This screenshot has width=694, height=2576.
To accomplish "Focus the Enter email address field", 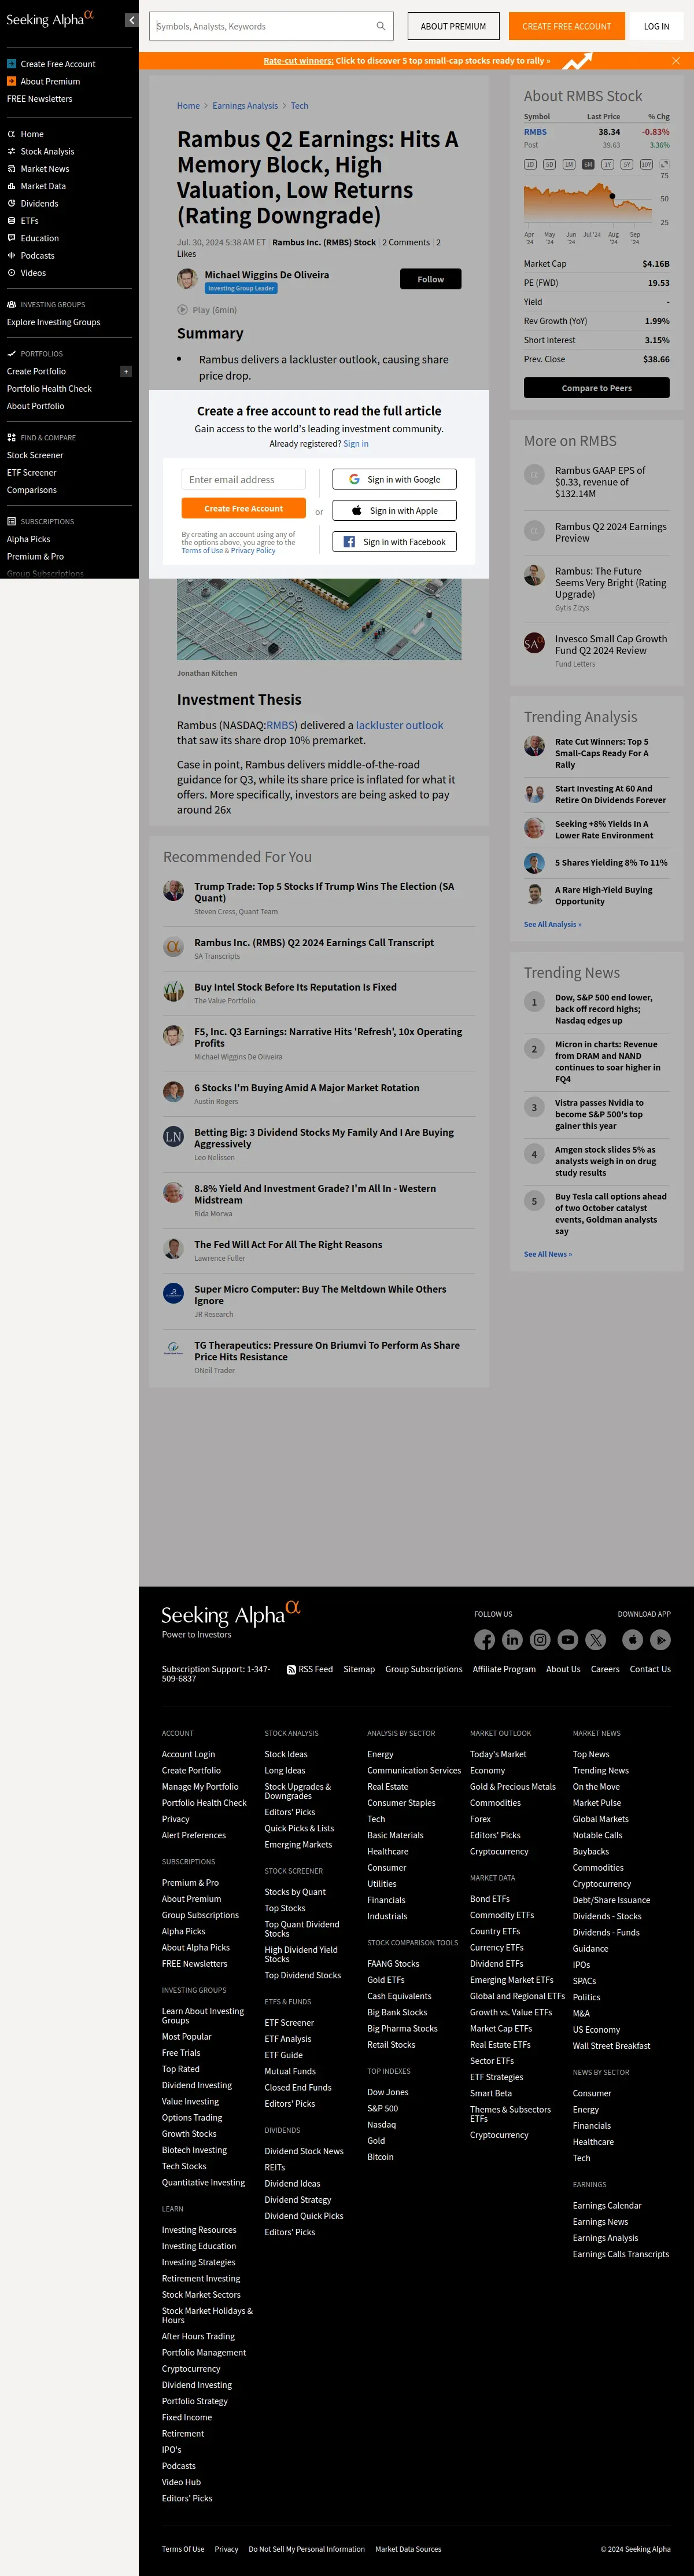I will point(244,480).
